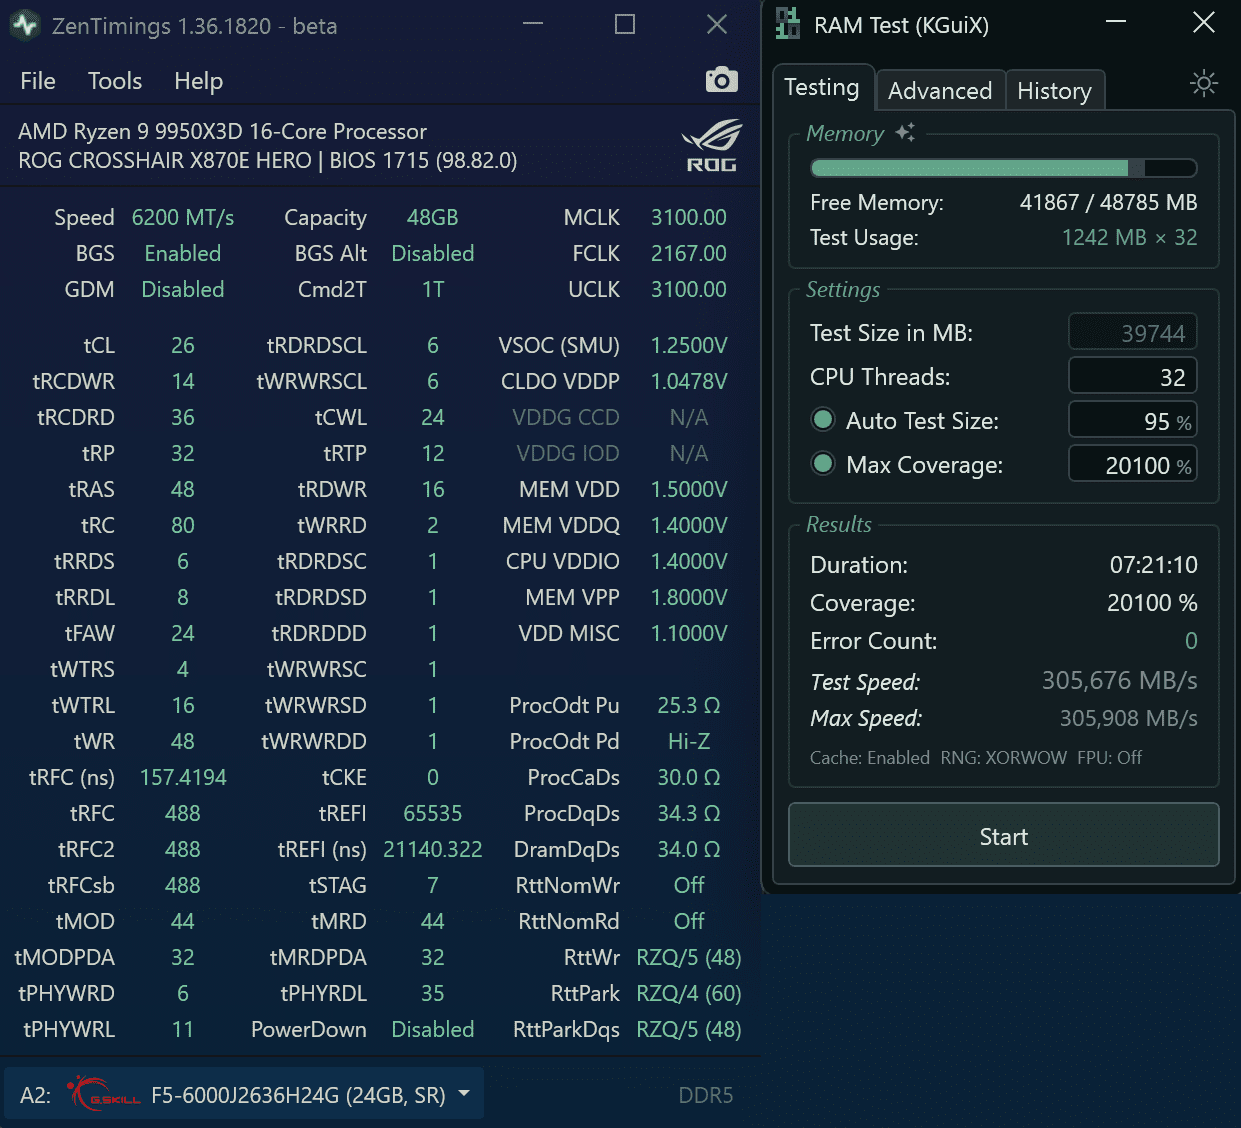Click the ProcOdt Pu value 25.3 Ω
1241x1128 pixels.
point(689,705)
